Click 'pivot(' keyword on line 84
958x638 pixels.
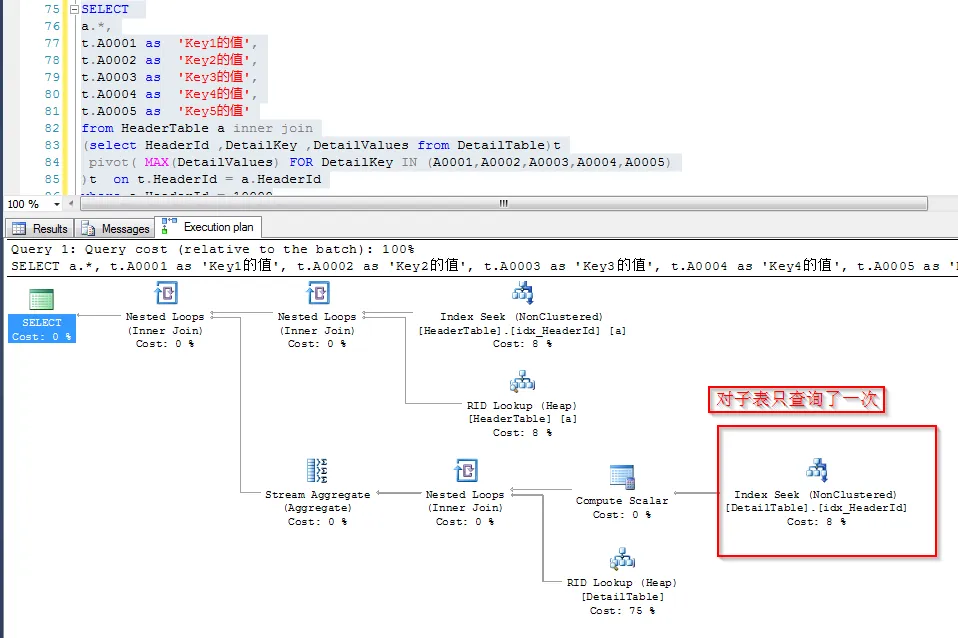(x=112, y=162)
